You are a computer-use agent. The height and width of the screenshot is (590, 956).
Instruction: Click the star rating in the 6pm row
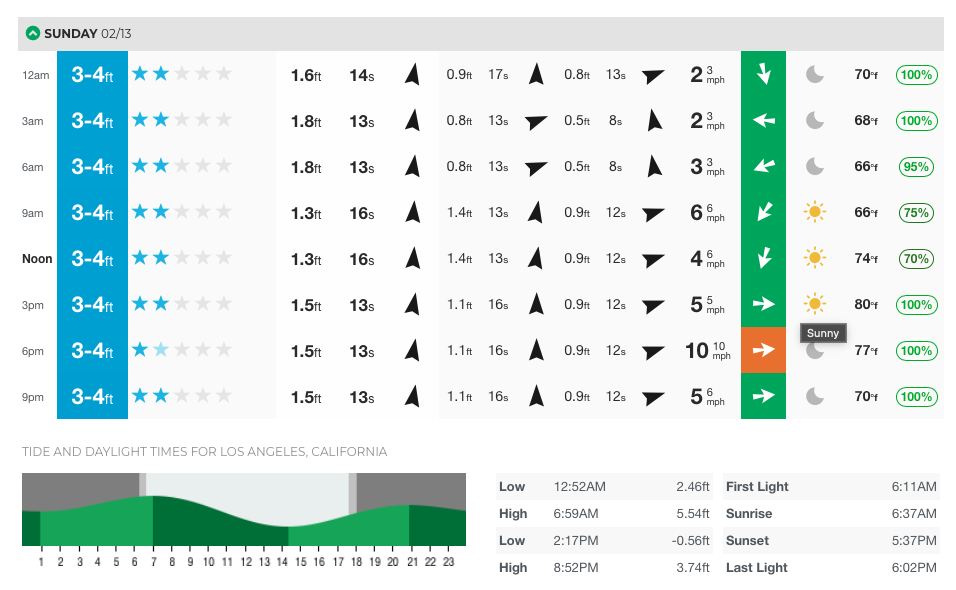click(181, 350)
